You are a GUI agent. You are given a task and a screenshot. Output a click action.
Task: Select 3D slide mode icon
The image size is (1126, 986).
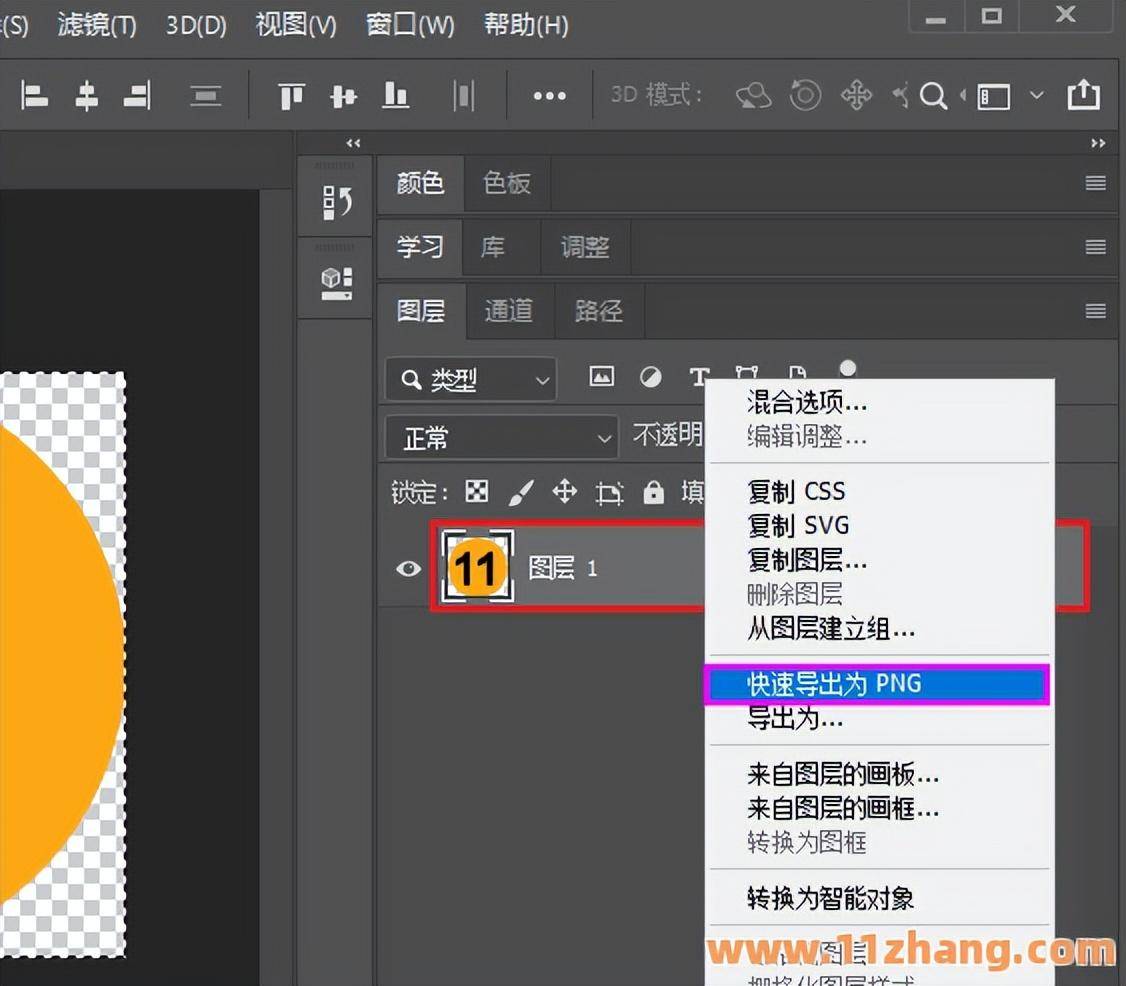tap(901, 95)
